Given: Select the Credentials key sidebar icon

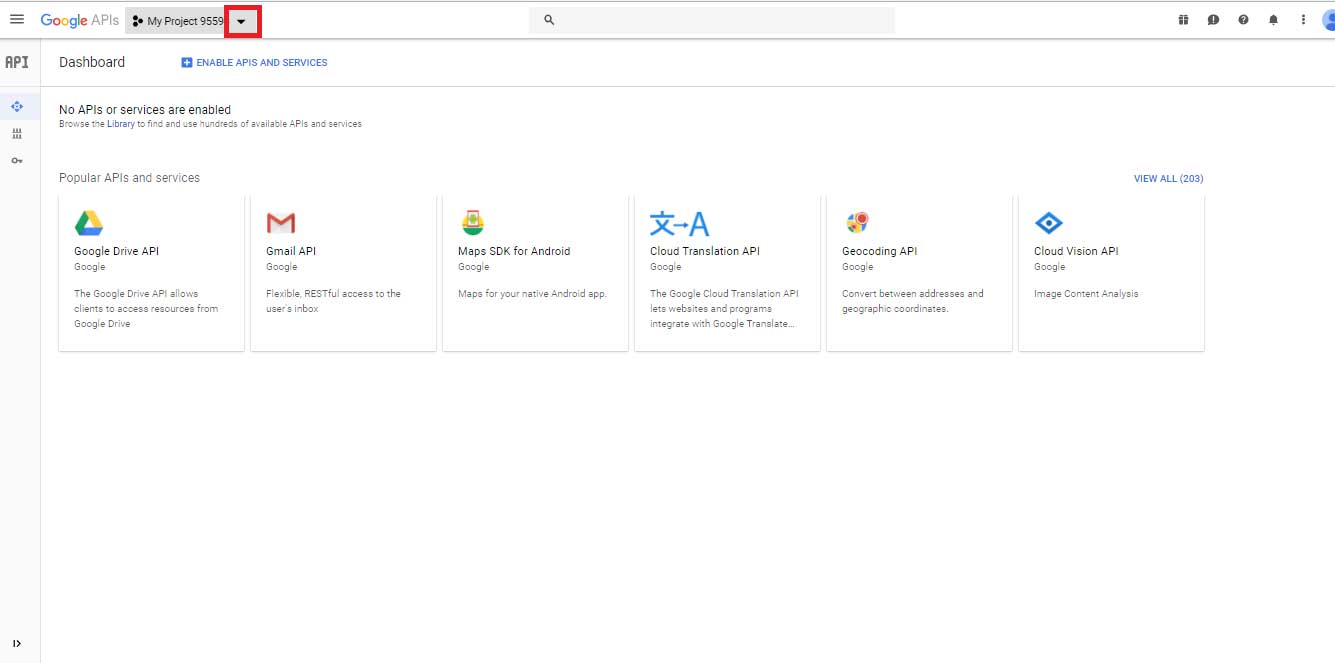Looking at the screenshot, I should point(17,160).
